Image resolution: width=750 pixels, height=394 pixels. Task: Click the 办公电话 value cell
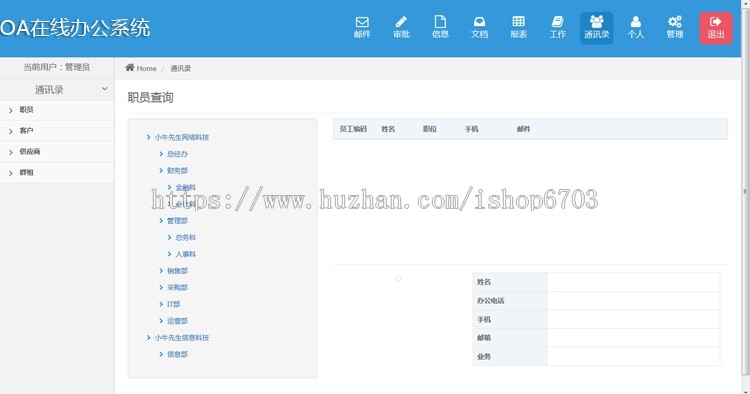coord(633,301)
